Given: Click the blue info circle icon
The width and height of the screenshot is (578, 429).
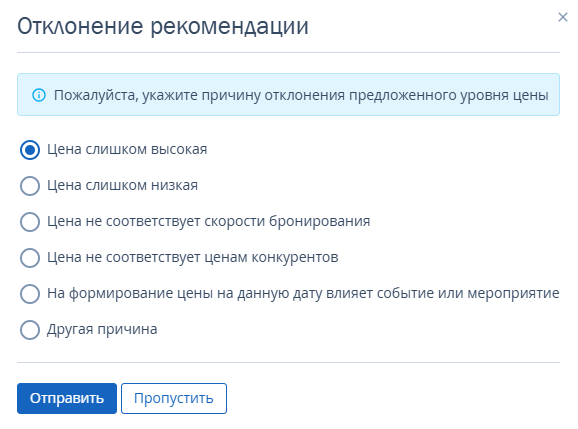Looking at the screenshot, I should point(39,95).
